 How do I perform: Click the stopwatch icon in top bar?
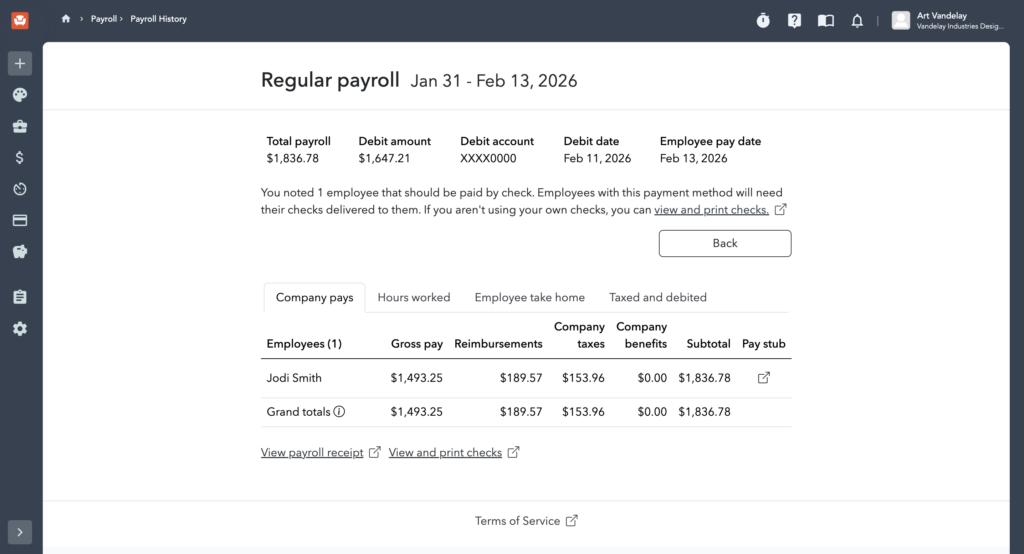(763, 20)
